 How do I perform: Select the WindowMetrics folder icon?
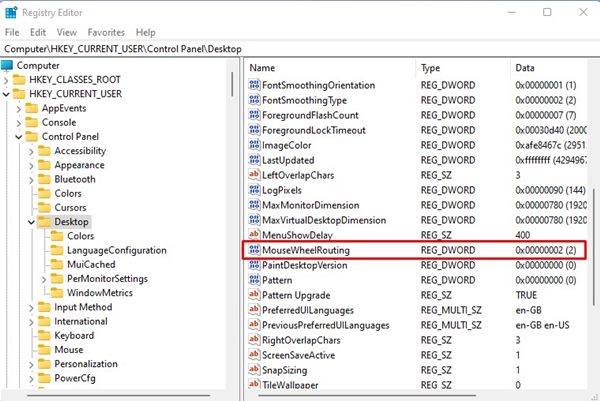(57, 293)
